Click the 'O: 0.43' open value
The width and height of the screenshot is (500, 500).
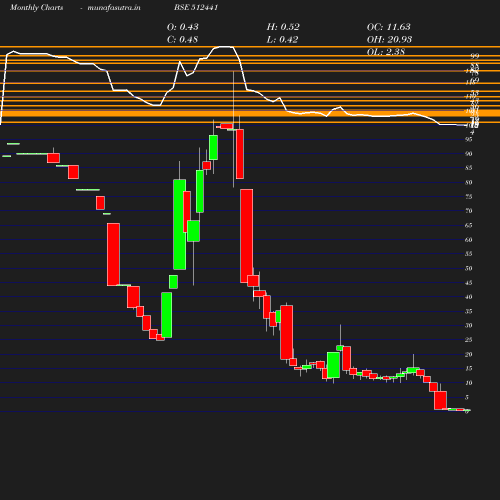coord(183,27)
